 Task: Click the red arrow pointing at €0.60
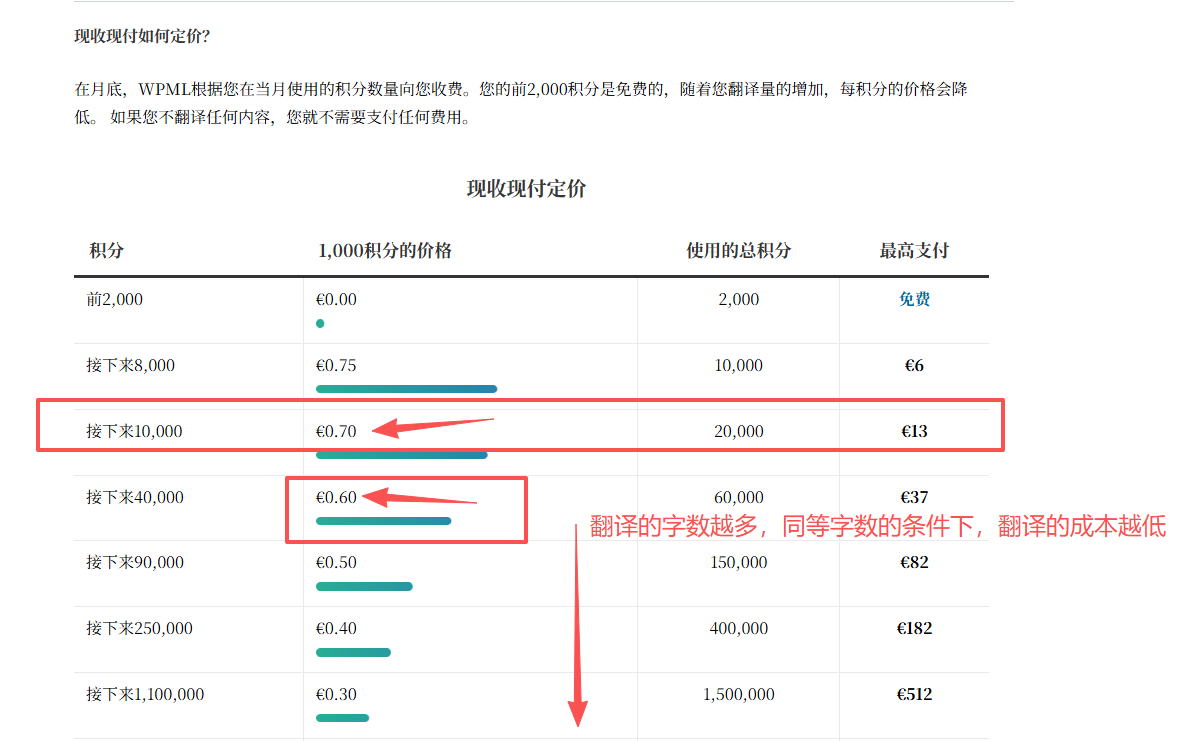click(x=420, y=498)
